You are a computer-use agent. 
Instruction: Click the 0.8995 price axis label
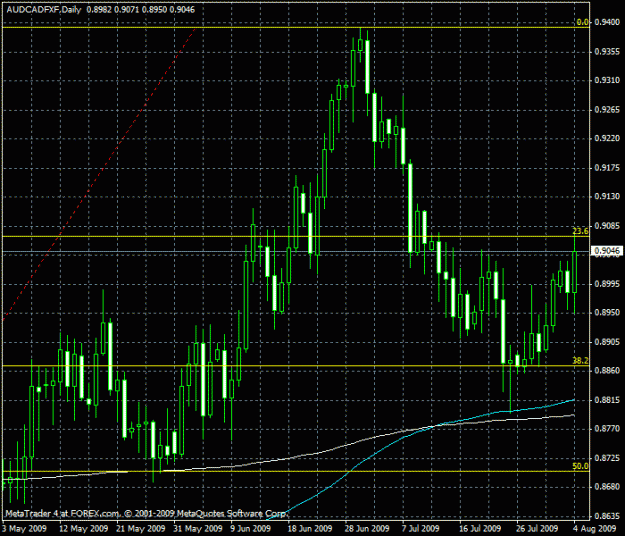[607, 284]
